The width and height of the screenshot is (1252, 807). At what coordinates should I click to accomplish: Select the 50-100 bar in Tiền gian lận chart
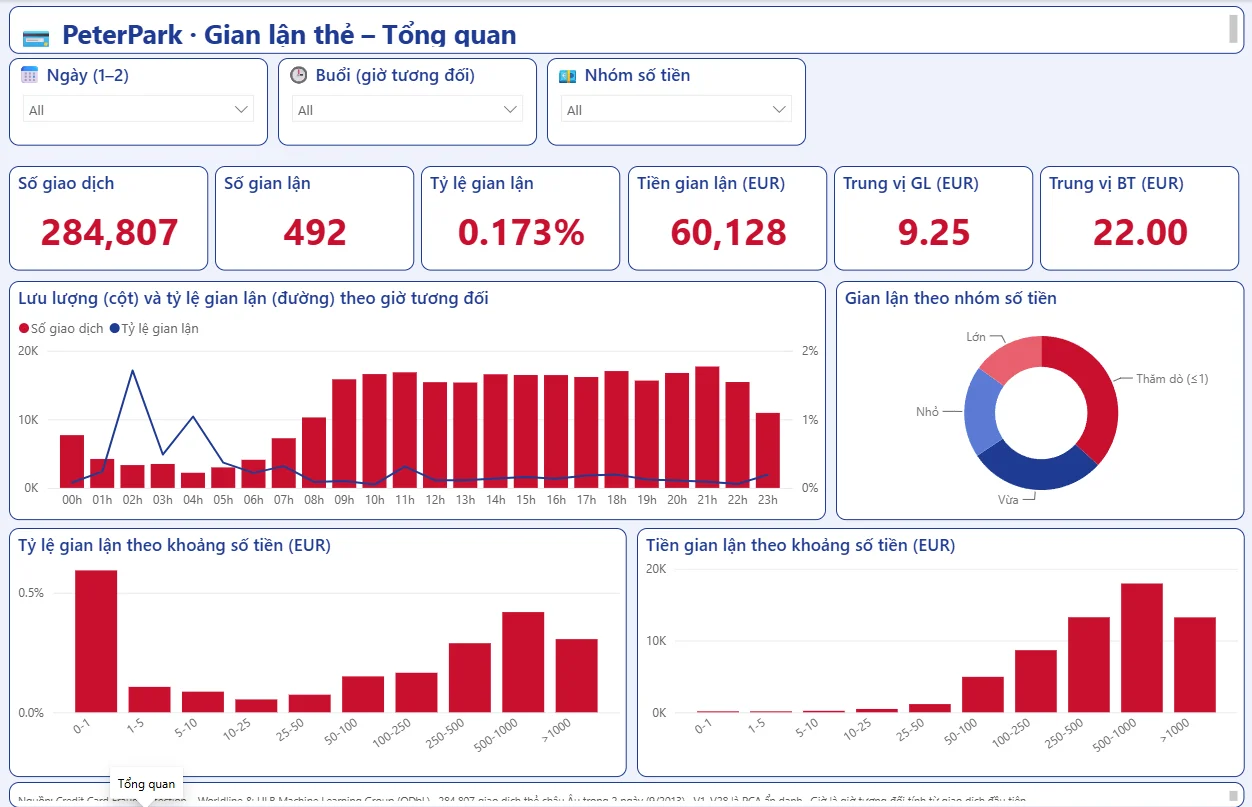(982, 695)
